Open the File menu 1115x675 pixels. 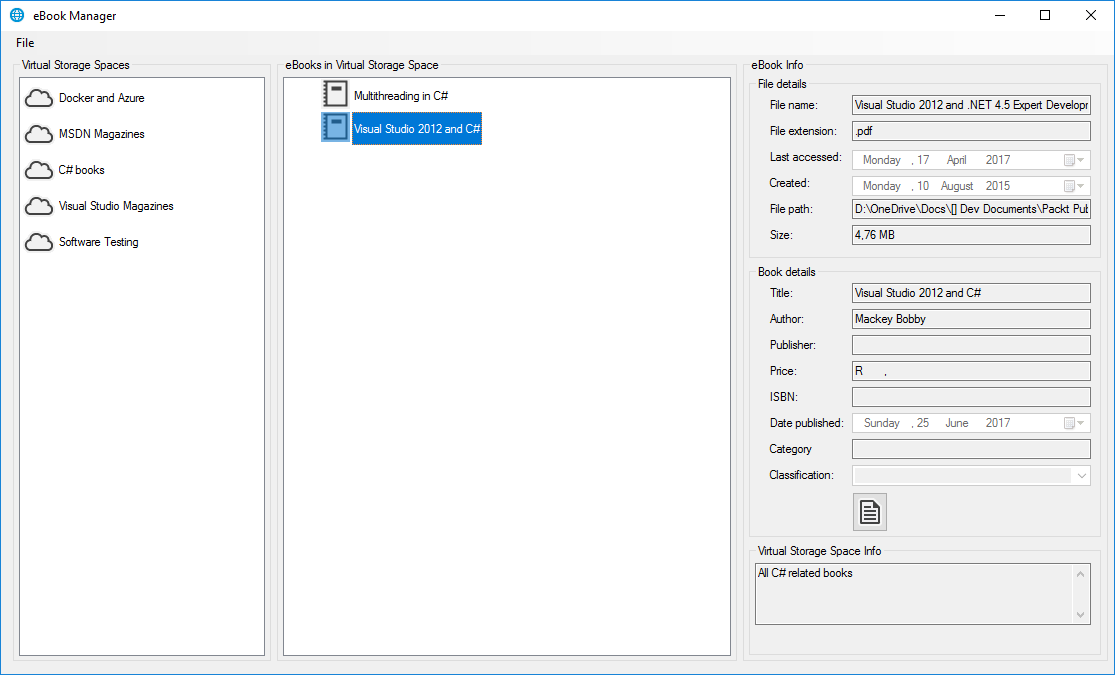(25, 43)
